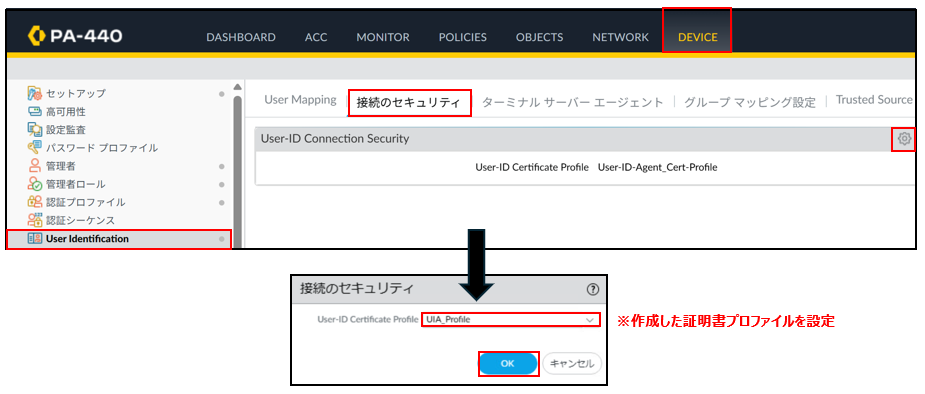Go to the POLICIES tab
925x394 pixels.
click(462, 37)
